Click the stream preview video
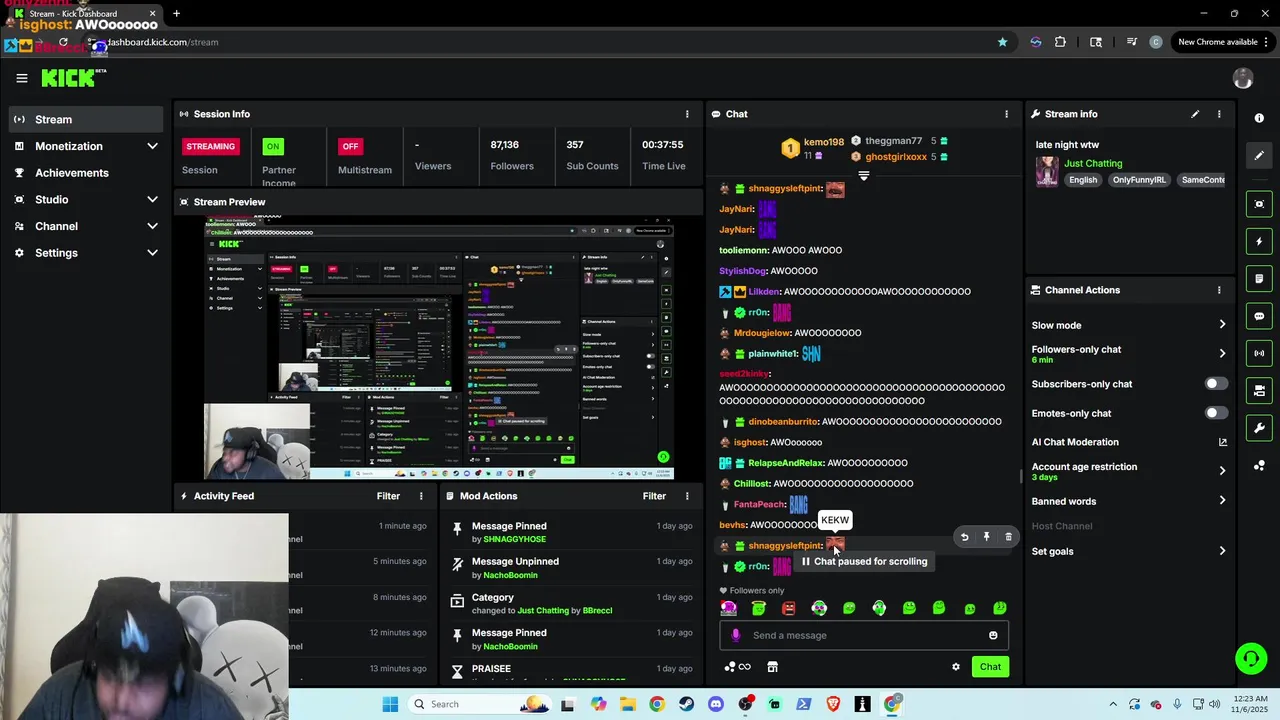 click(x=439, y=347)
